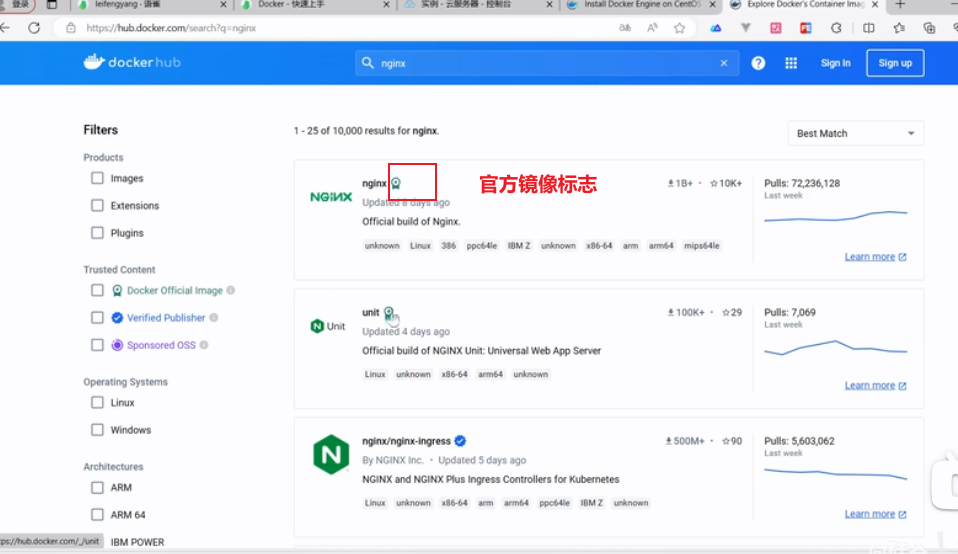Click info icon beside Verified Publisher
Screen dimensions: 958x554
pyautogui.click(x=213, y=318)
